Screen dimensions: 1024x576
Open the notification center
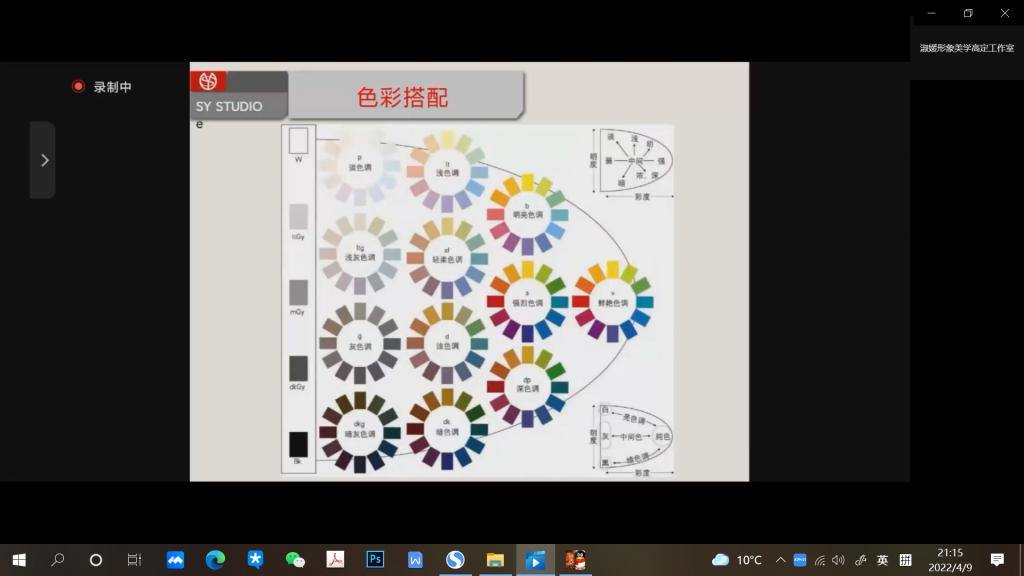pos(997,560)
